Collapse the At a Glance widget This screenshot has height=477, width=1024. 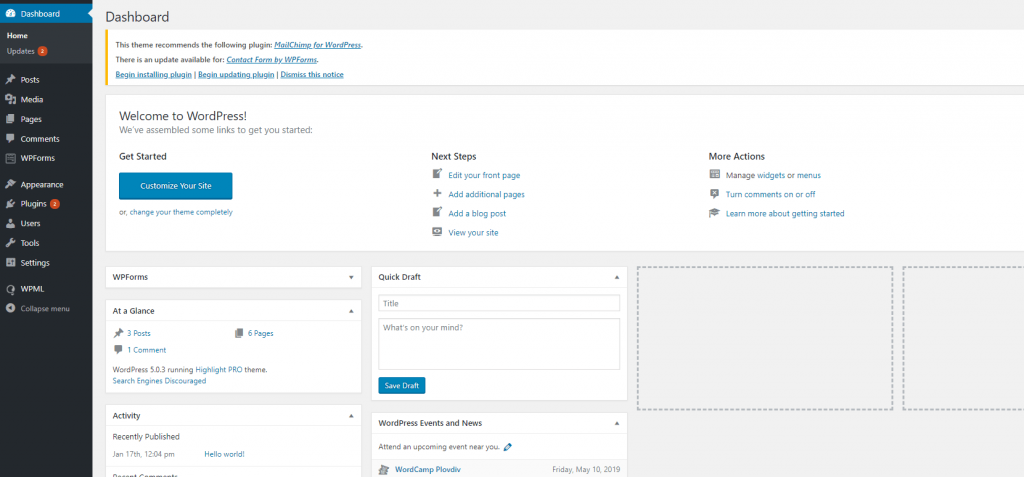click(350, 311)
